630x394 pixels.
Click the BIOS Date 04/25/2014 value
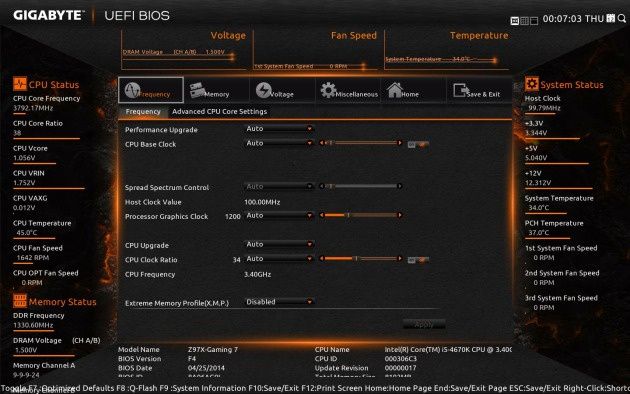(206, 368)
